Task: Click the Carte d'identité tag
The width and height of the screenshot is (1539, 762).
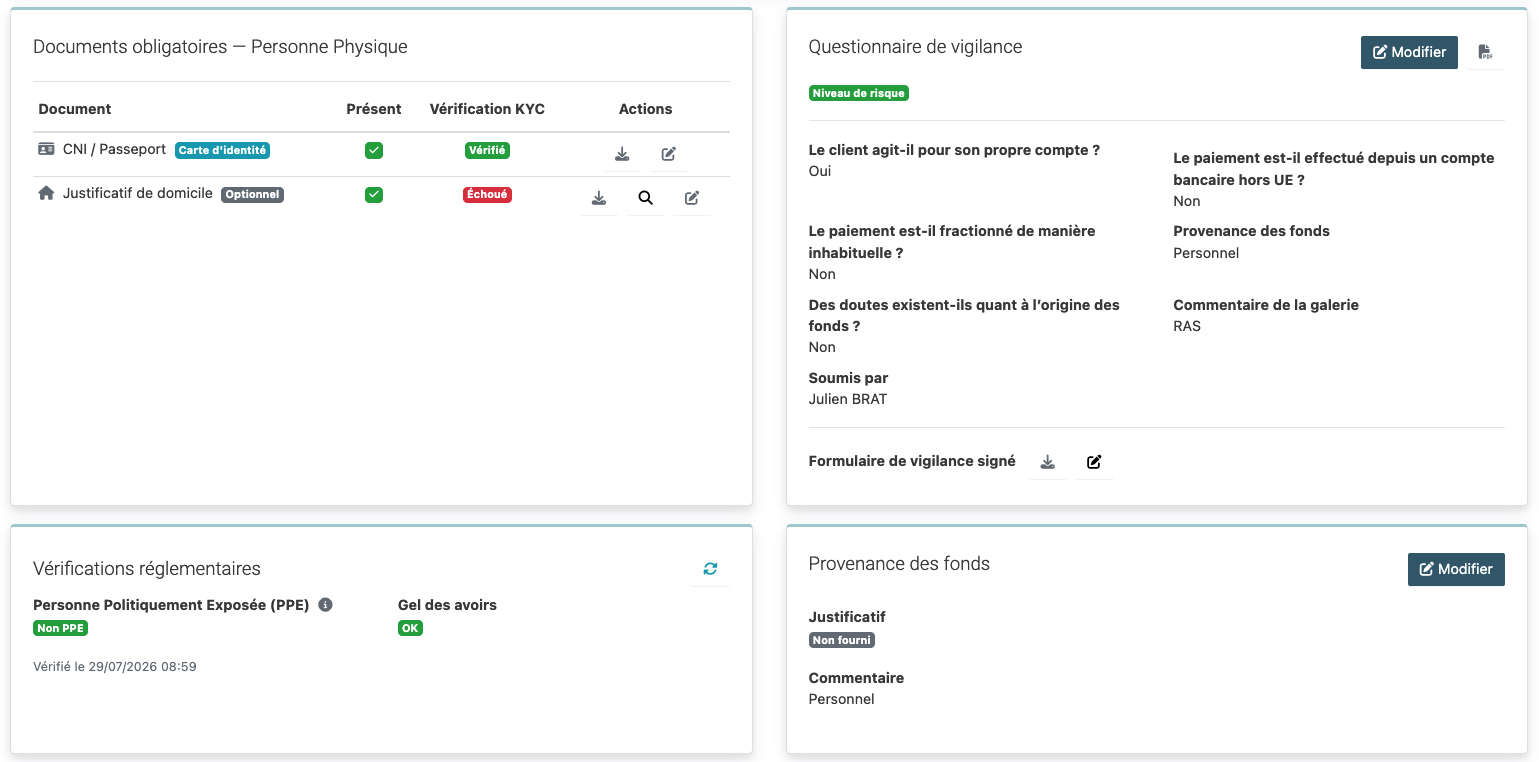Action: (223, 150)
